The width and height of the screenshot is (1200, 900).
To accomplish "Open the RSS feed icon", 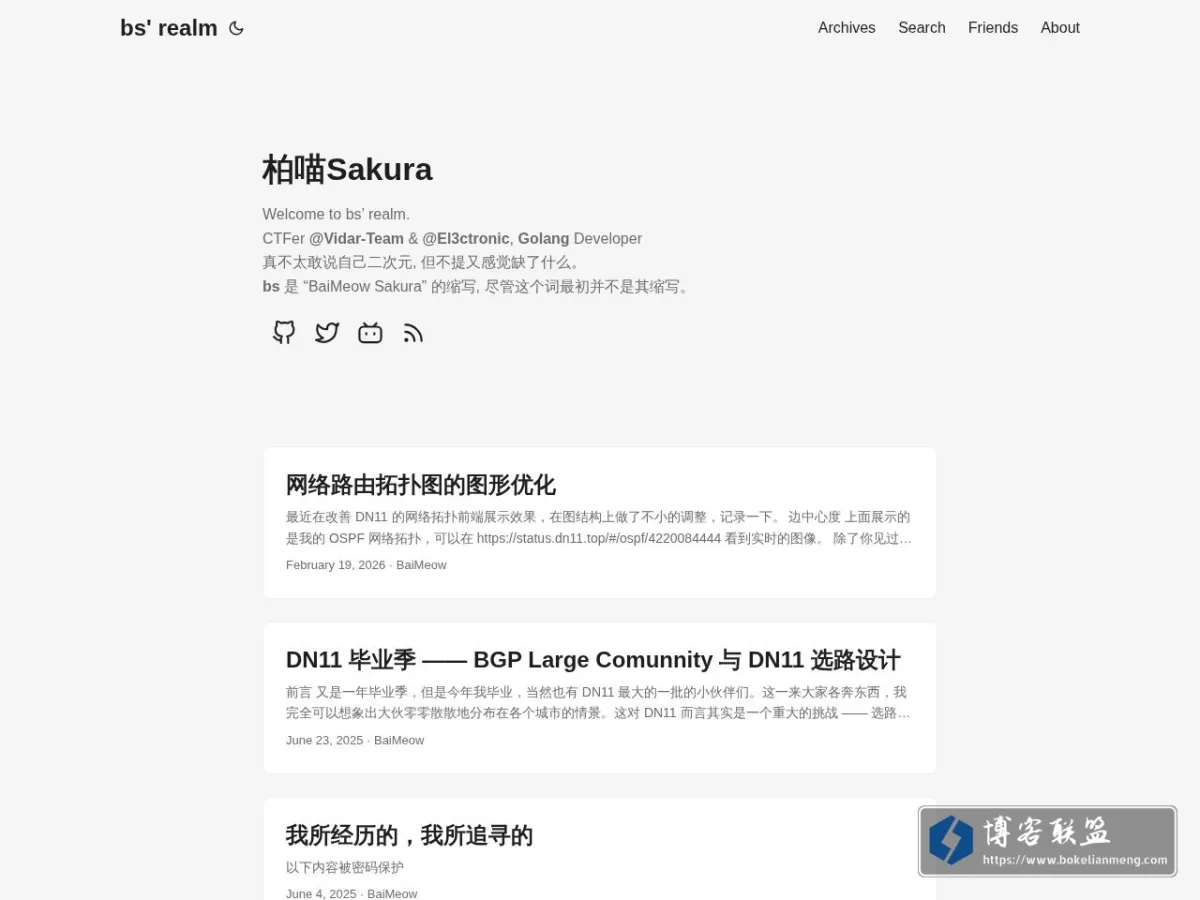I will (x=413, y=333).
